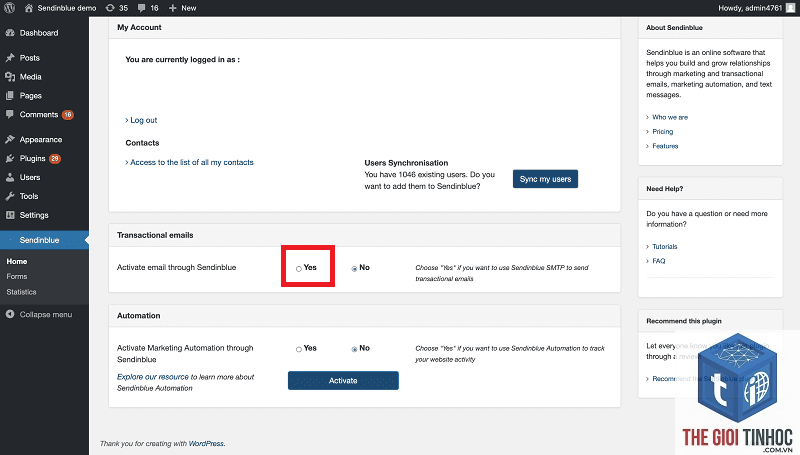Open the Dashboard menu item
800x455 pixels.
pyautogui.click(x=44, y=33)
